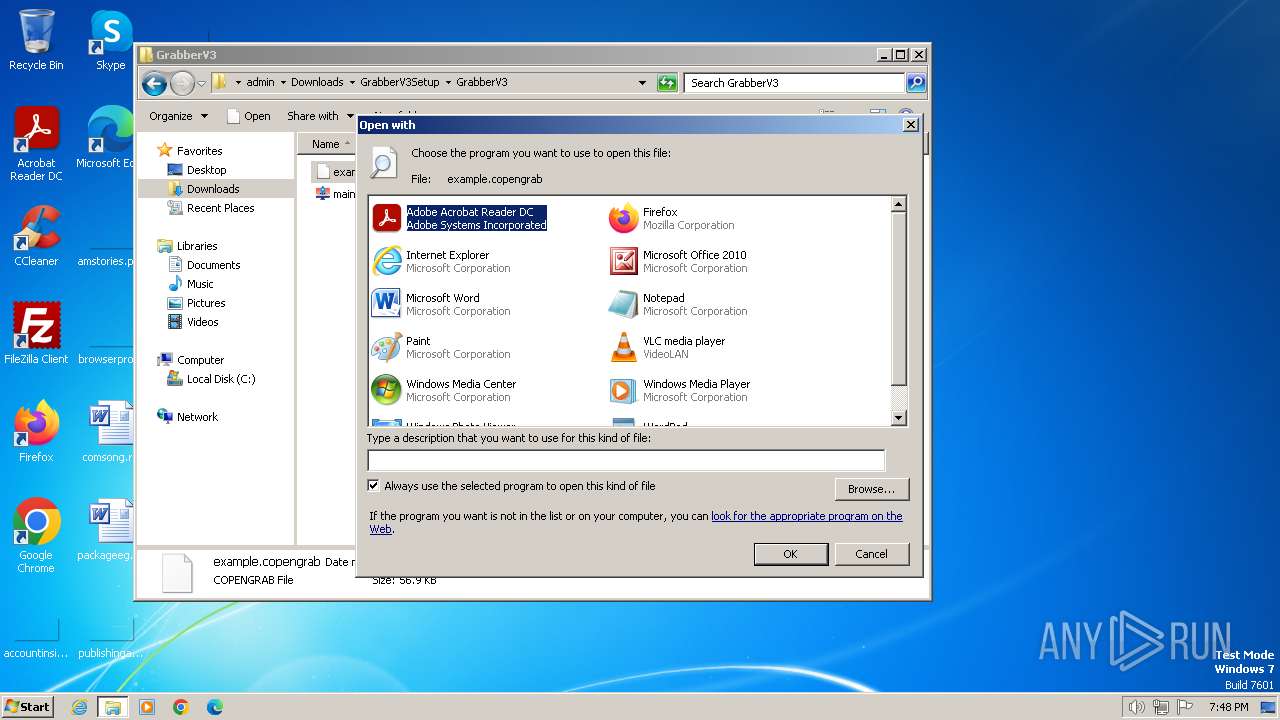Click the Search GrabberV3 search box
Image resolution: width=1280 pixels, height=720 pixels.
[x=795, y=83]
